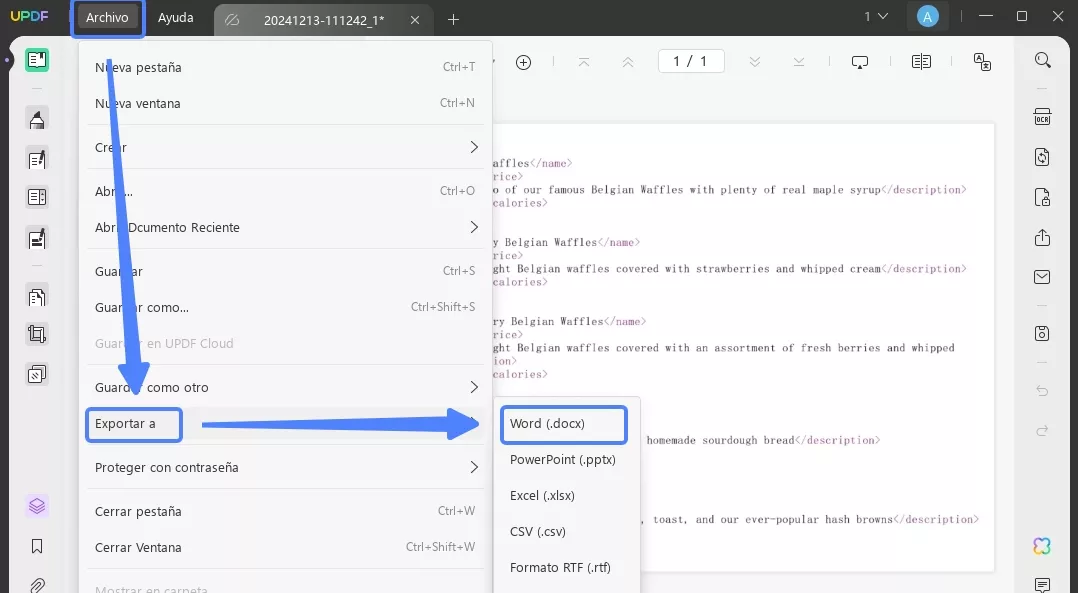Image resolution: width=1078 pixels, height=593 pixels.
Task: Go to first page arrow
Action: (x=584, y=63)
